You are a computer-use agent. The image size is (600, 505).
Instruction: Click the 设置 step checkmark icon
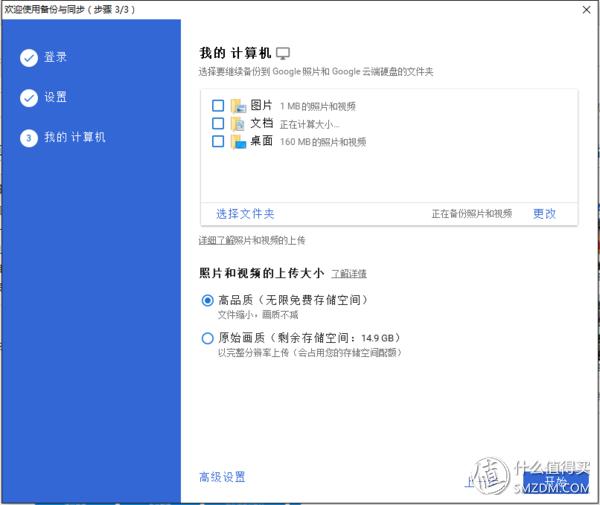tap(29, 98)
